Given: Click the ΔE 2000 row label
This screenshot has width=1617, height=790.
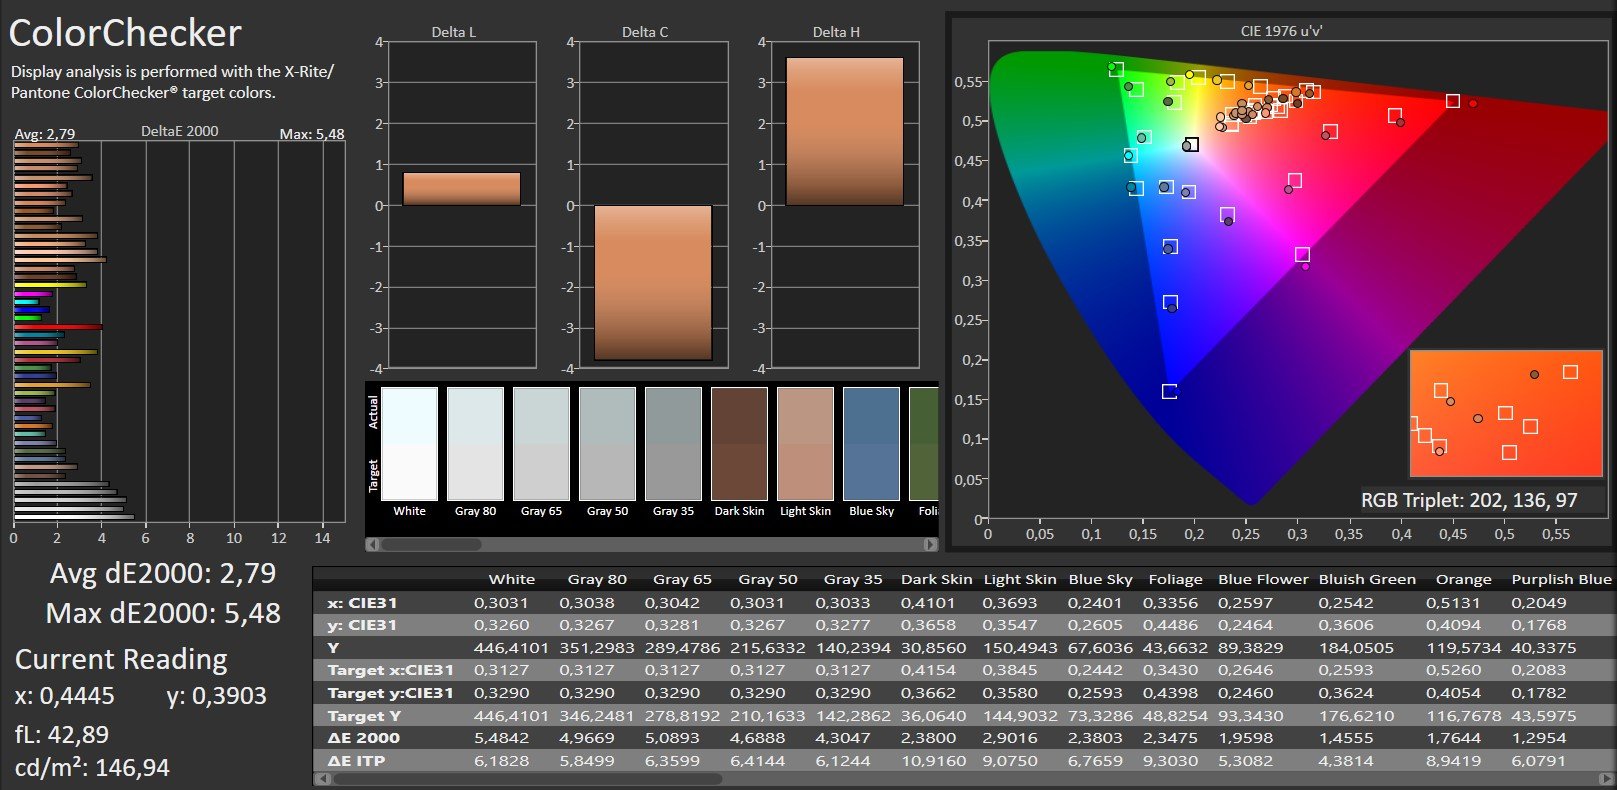Looking at the screenshot, I should (363, 738).
